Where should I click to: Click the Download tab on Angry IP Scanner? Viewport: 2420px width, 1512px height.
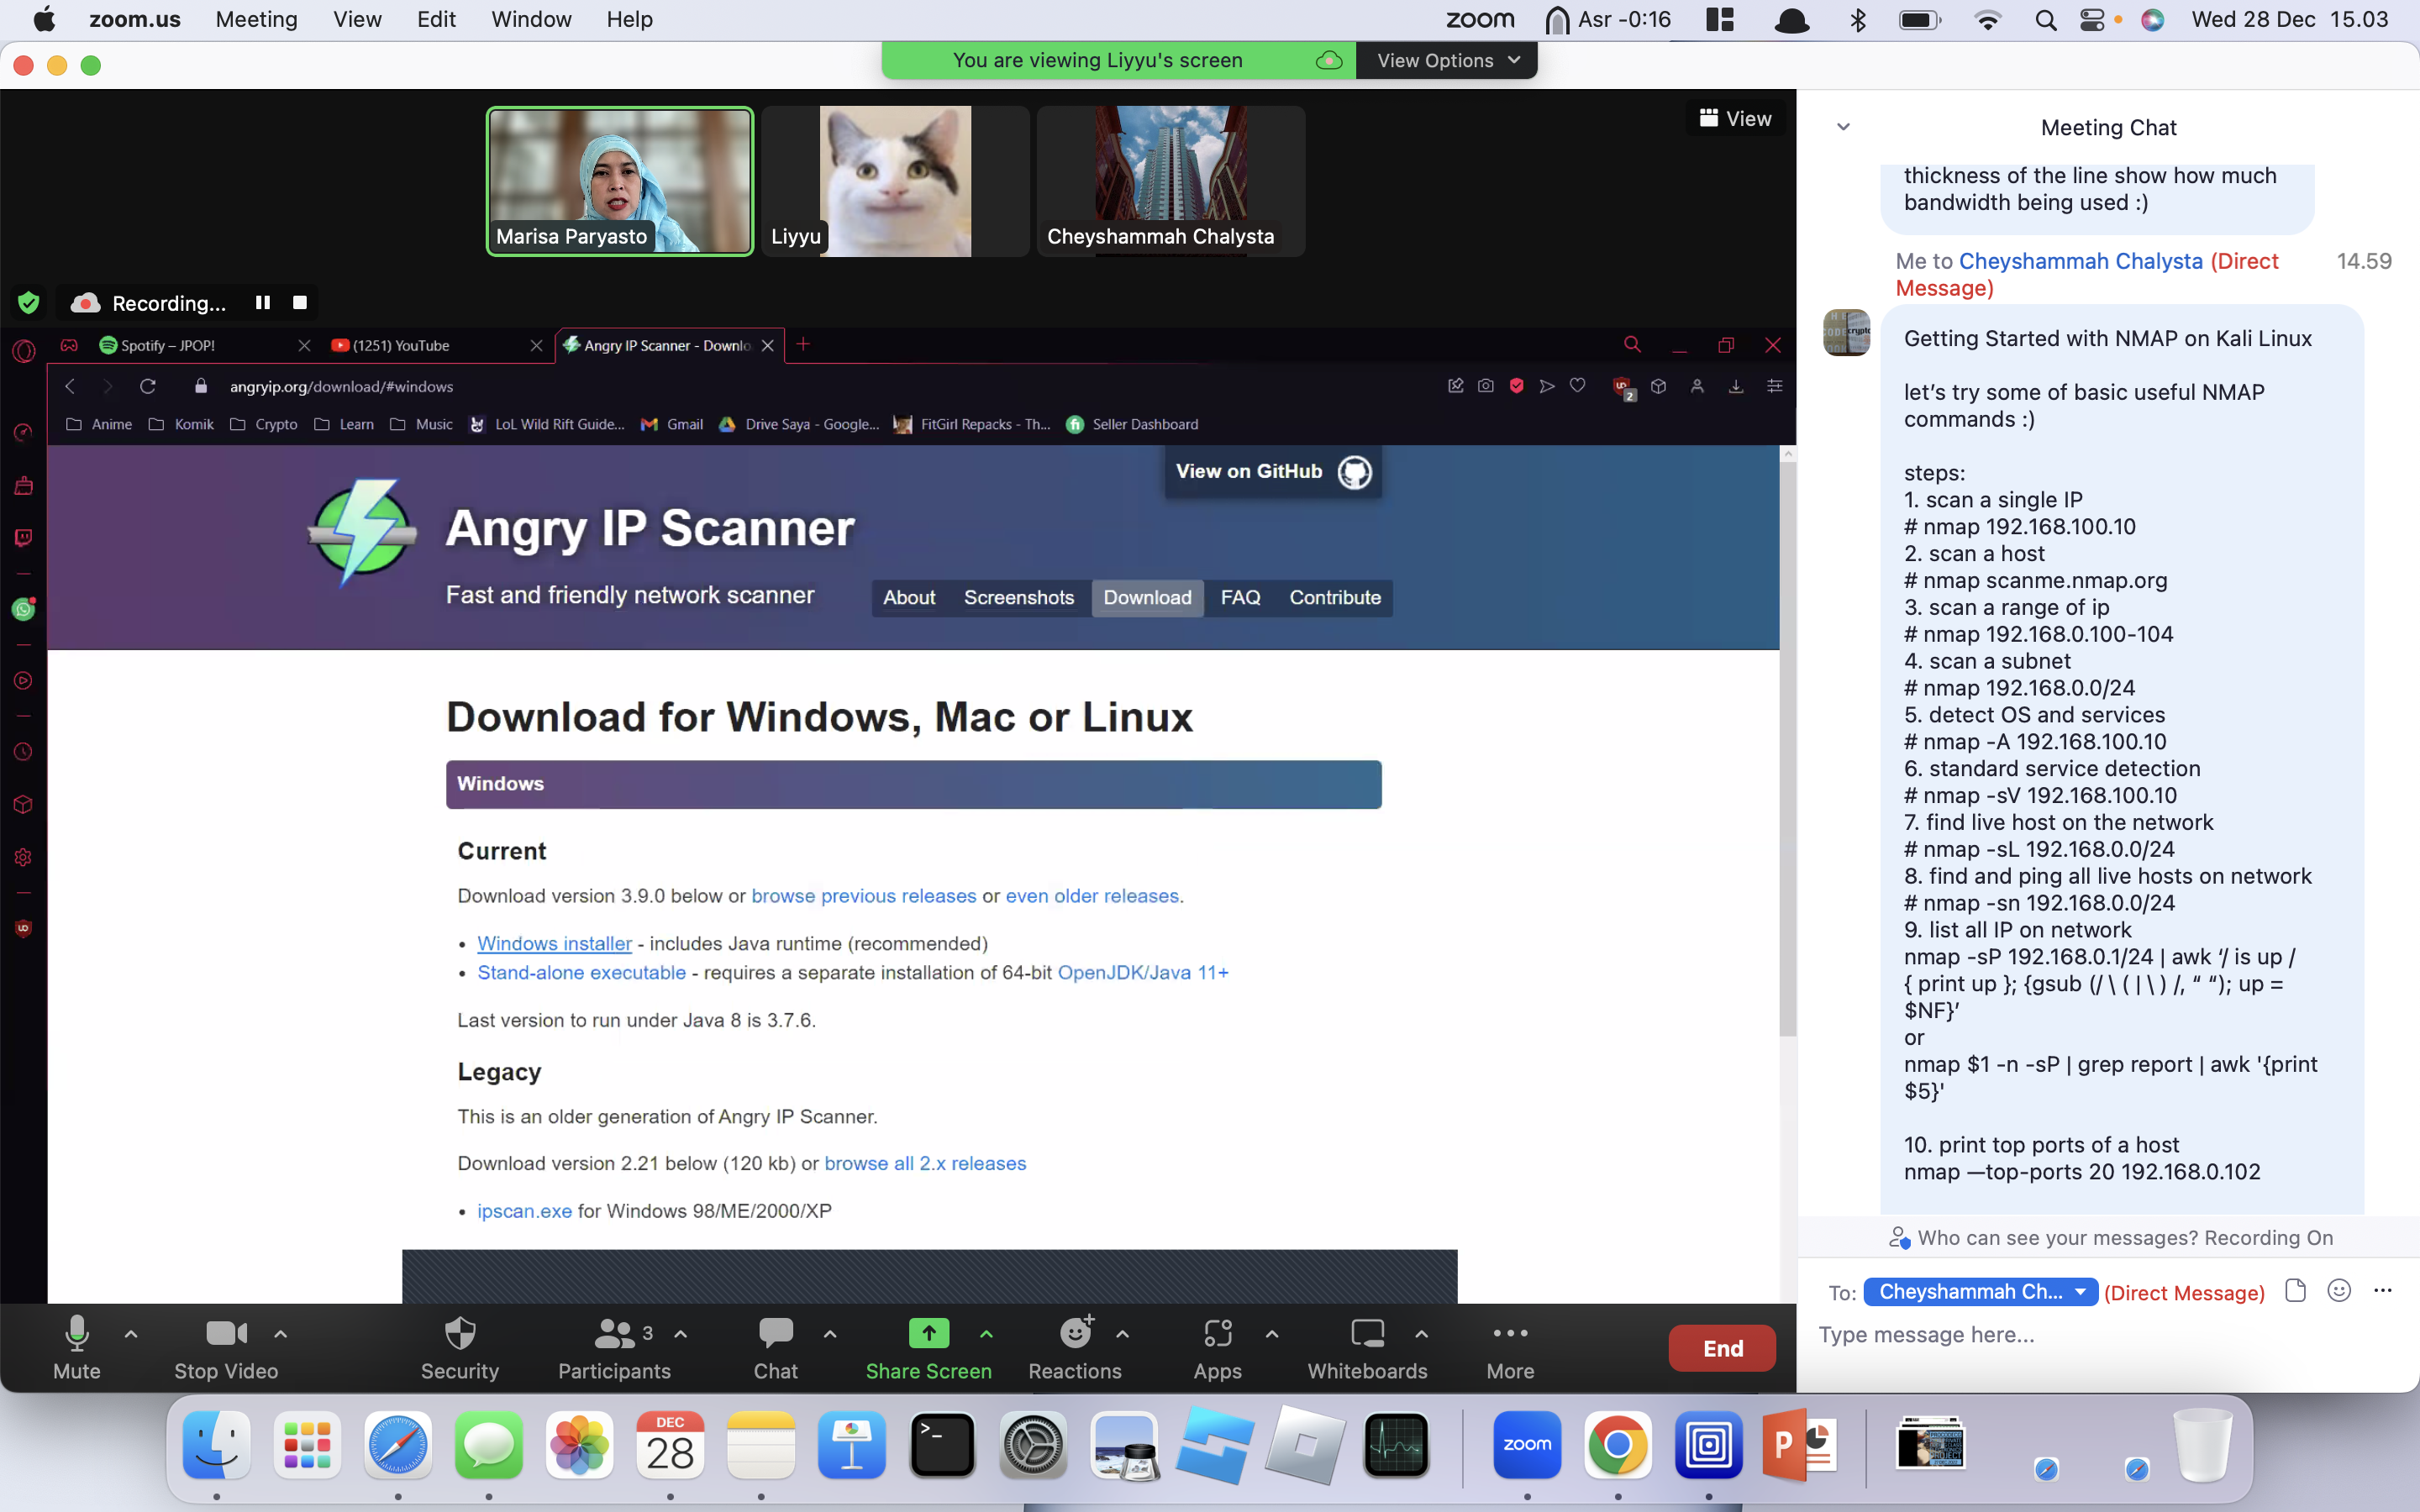pyautogui.click(x=1144, y=596)
